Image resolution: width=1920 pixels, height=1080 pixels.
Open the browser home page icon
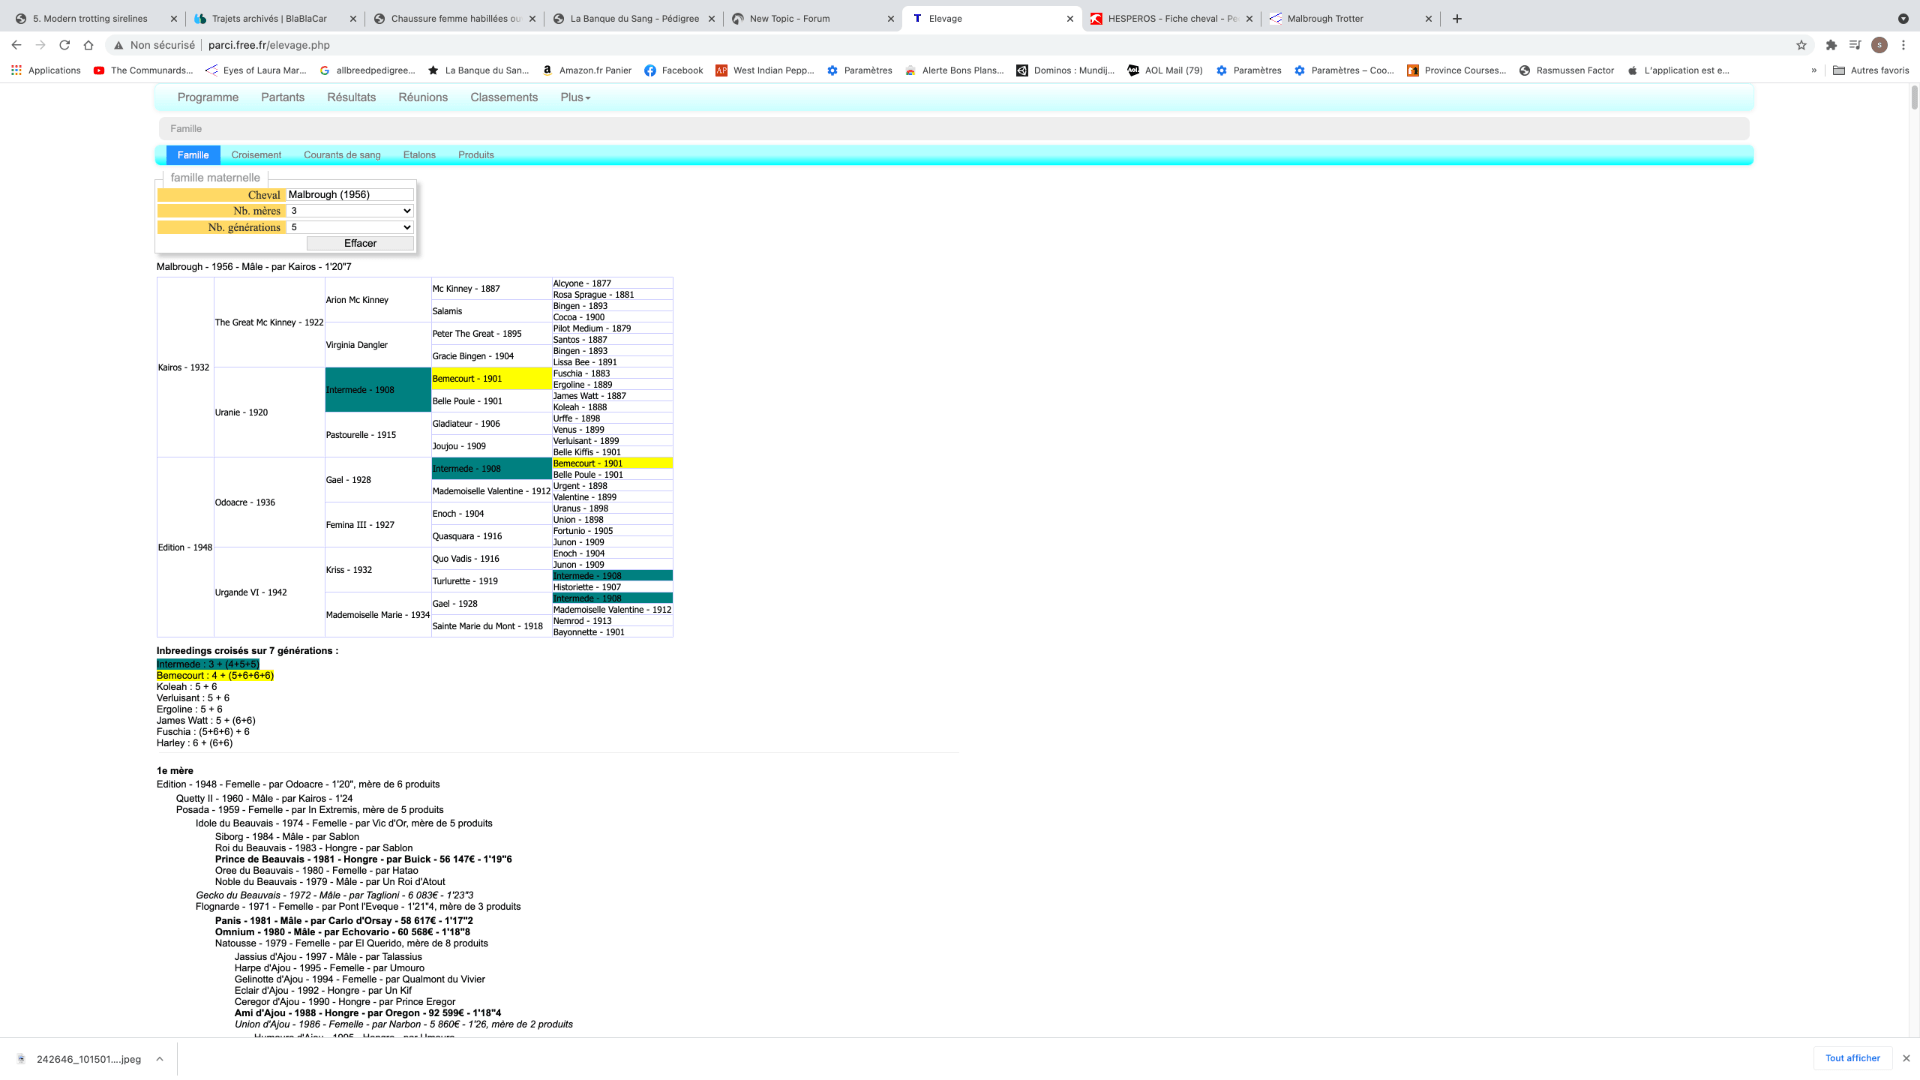click(x=88, y=45)
